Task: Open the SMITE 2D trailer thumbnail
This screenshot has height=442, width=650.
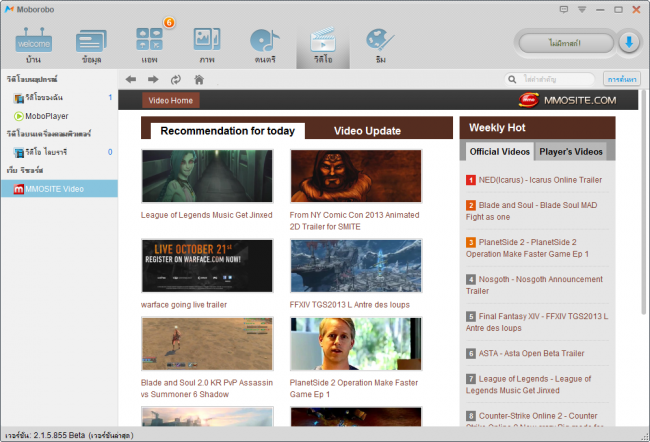Action: (x=356, y=176)
